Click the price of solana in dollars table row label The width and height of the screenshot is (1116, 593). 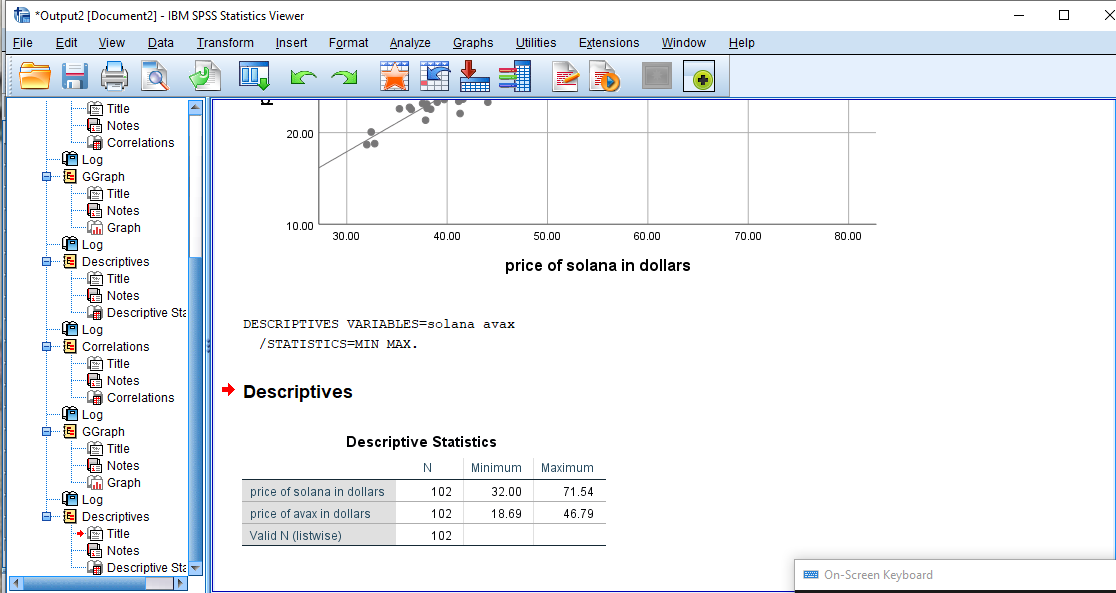[x=317, y=492]
